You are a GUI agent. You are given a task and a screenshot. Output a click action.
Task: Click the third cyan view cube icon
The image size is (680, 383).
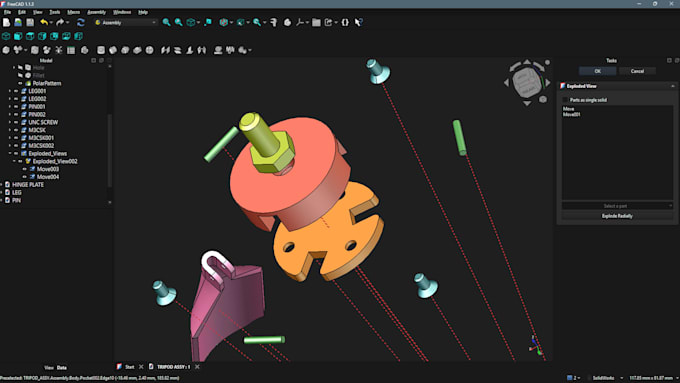[x=30, y=36]
